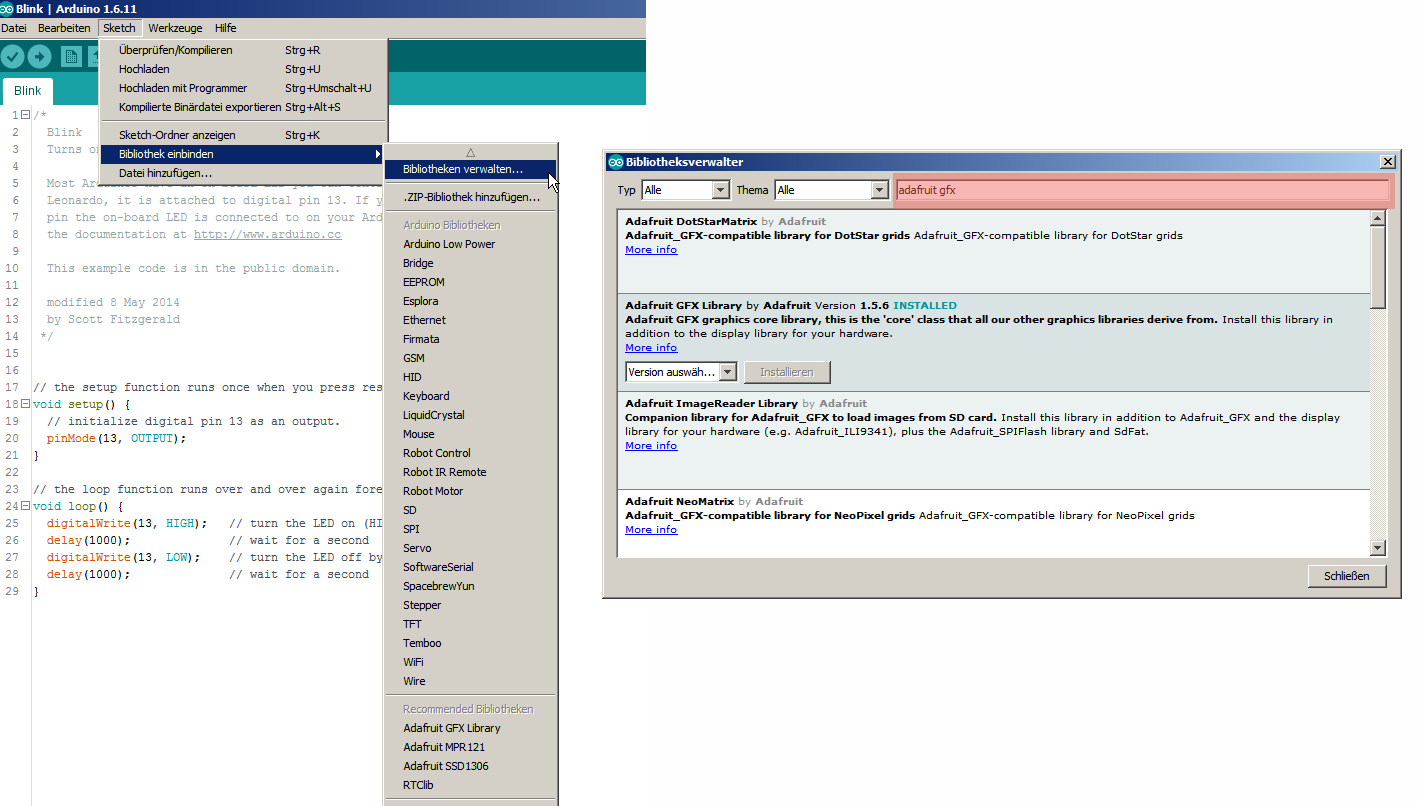Viewport: 1418px width, 806px height.
Task: Click the Bibliotheksverwalter title bar Arduino icon
Action: click(615, 162)
